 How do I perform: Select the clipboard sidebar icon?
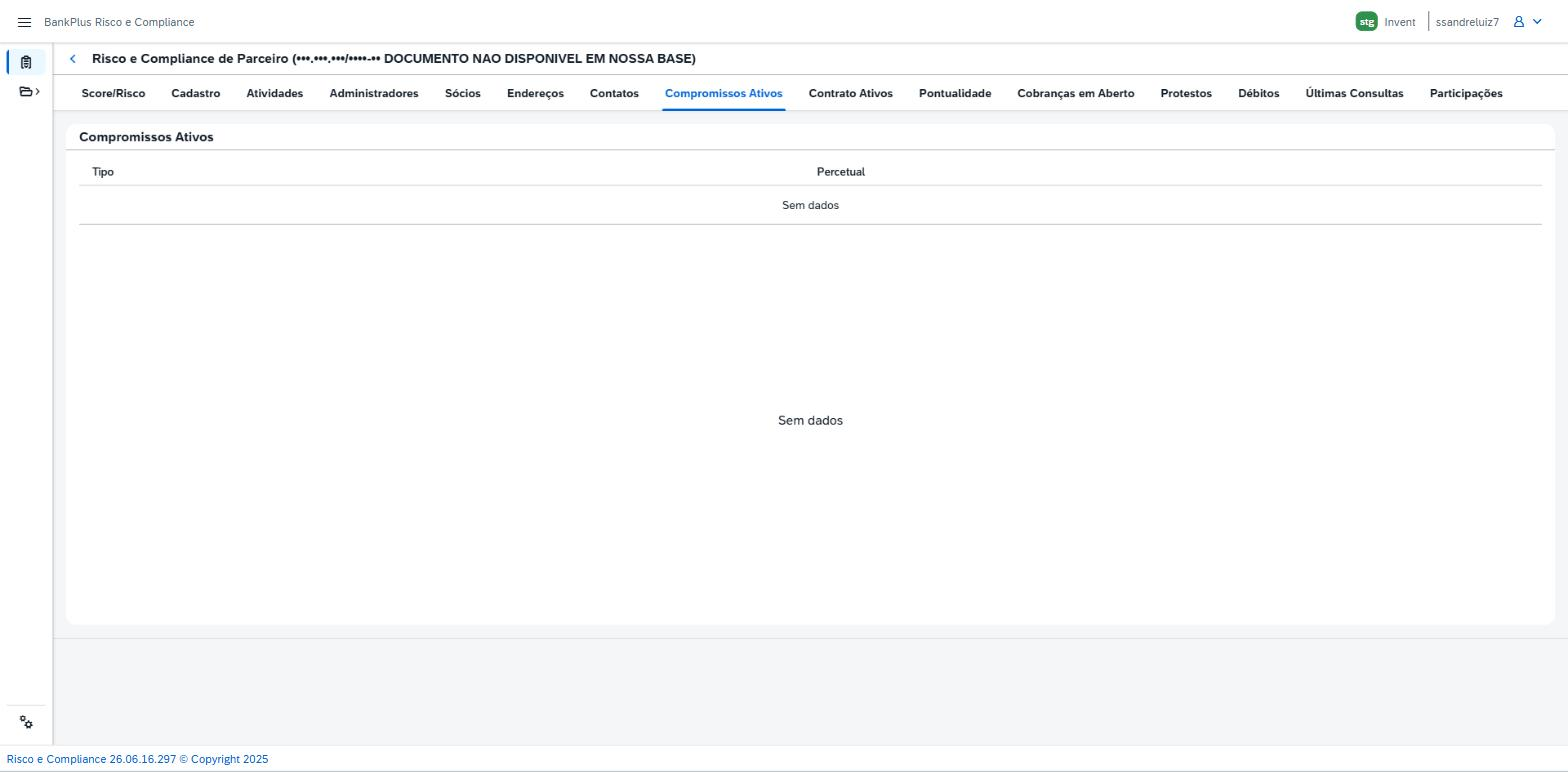coord(26,62)
